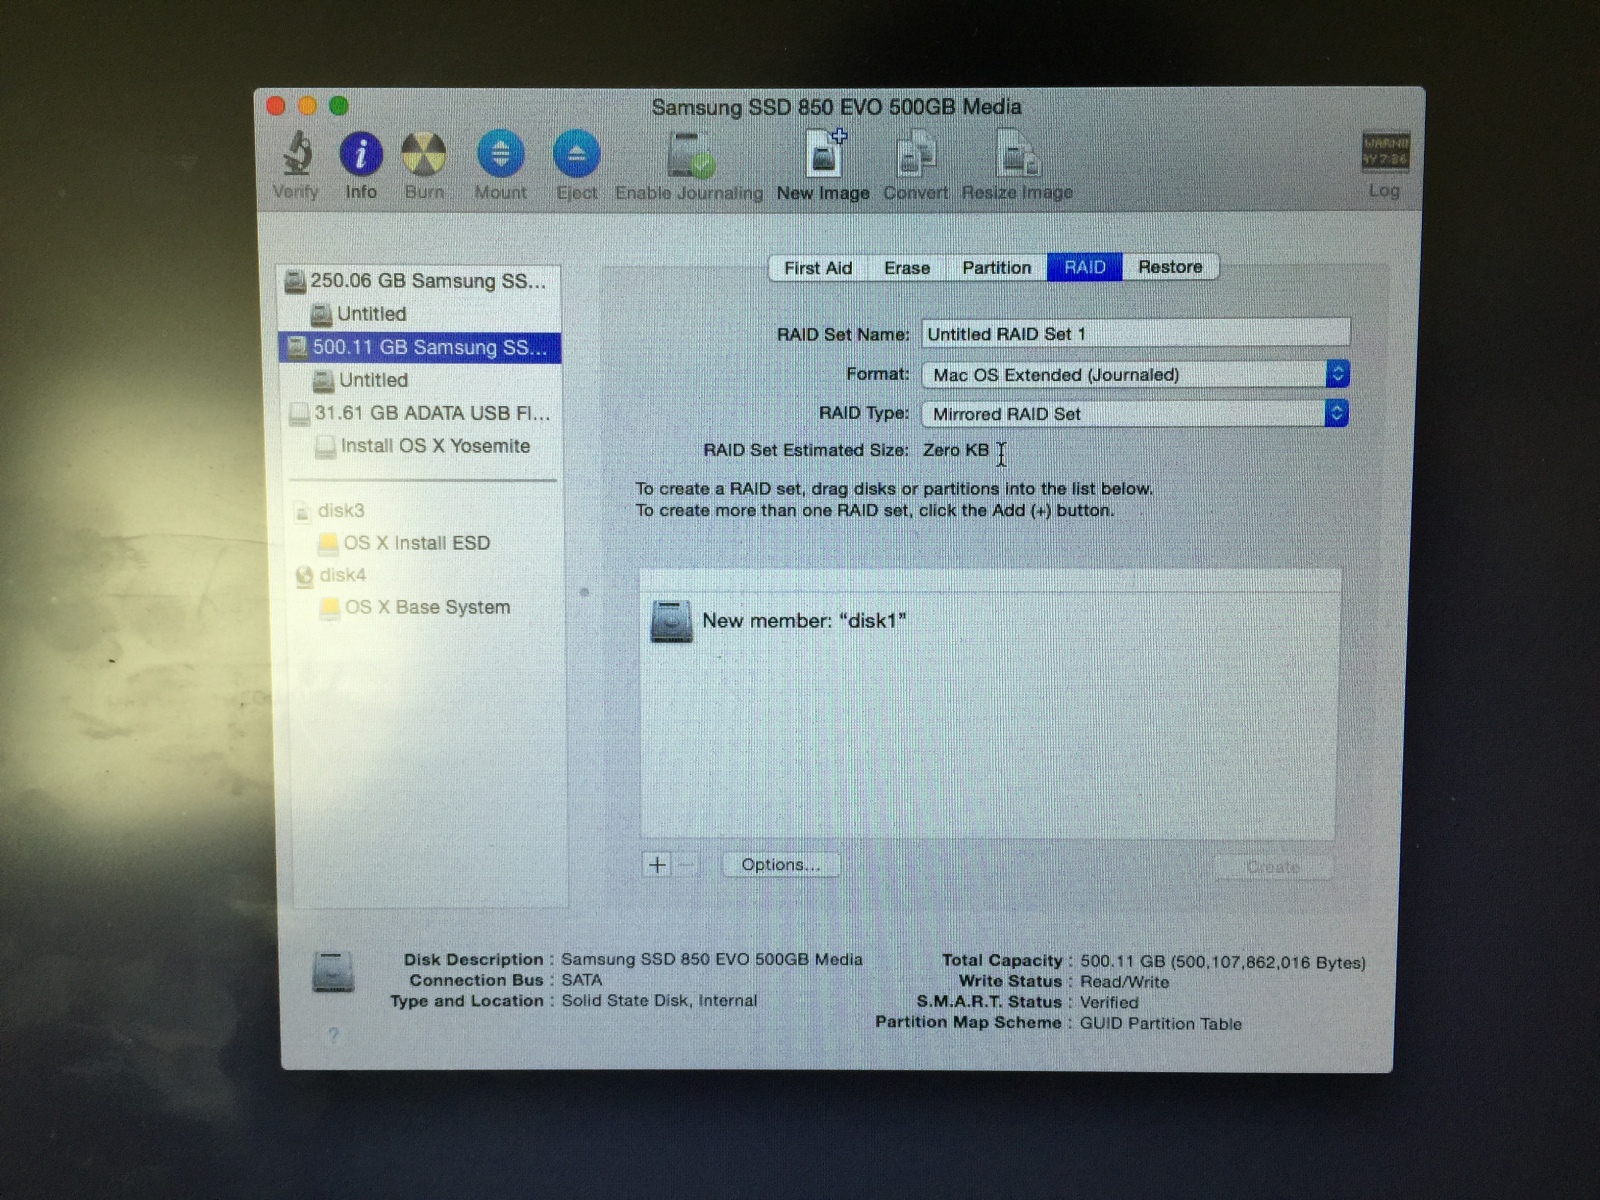Click the 'Zero KB' estimated size value

tap(956, 450)
